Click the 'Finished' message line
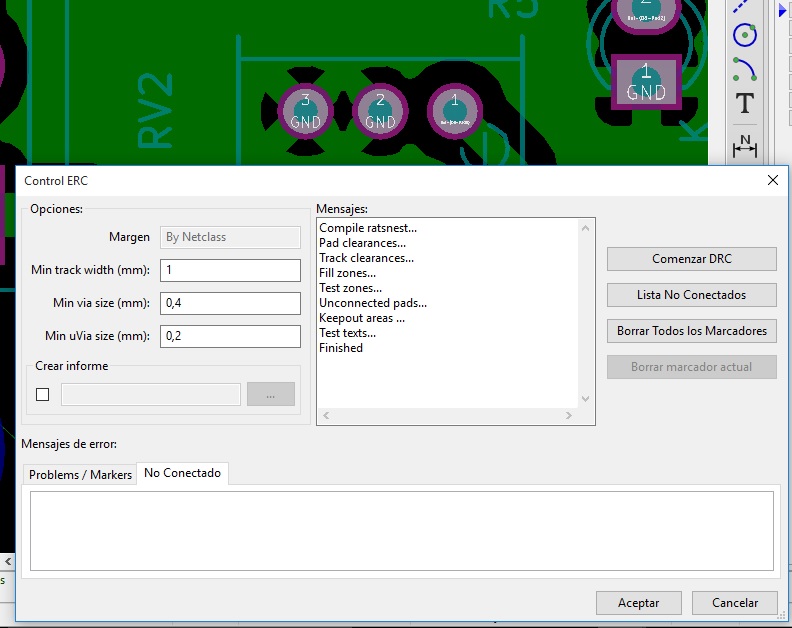This screenshot has height=628, width=792. coord(340,348)
